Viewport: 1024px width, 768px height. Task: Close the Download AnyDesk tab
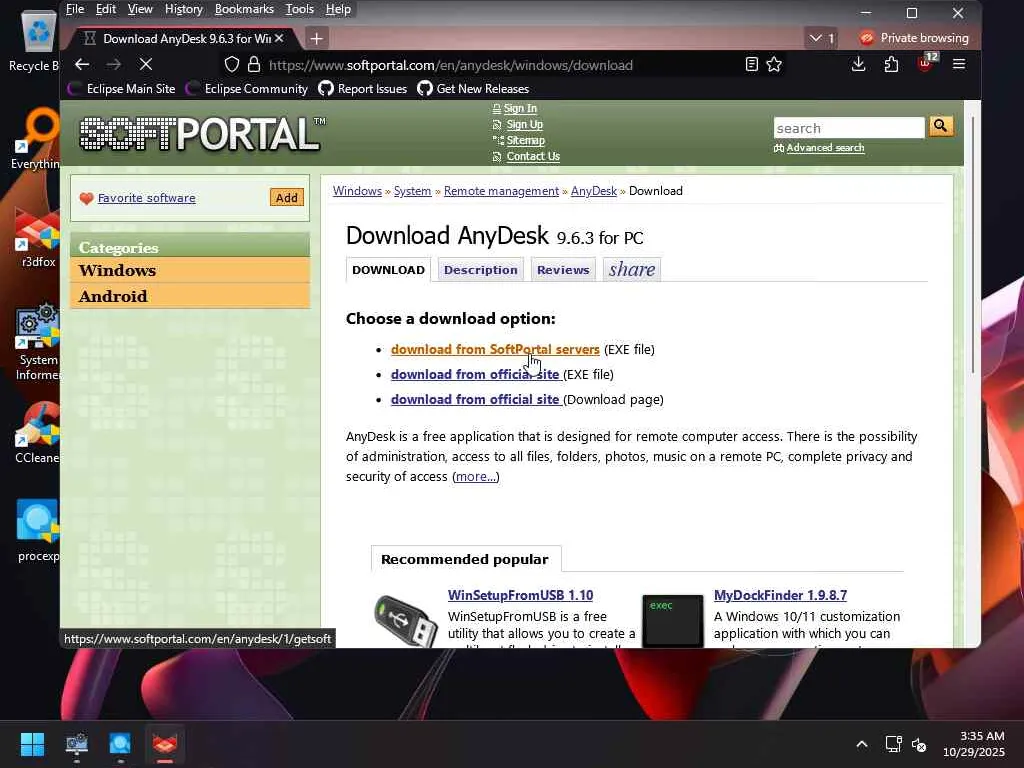tap(279, 39)
